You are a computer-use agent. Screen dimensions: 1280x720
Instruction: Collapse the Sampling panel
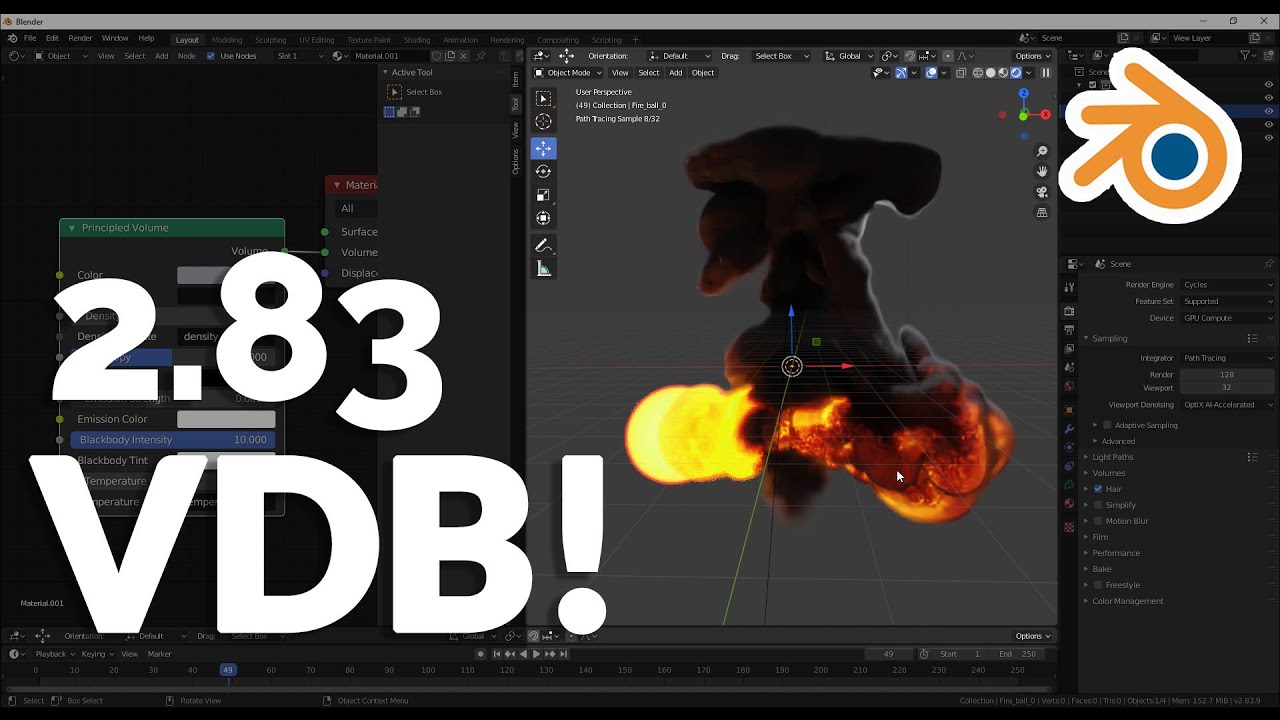pos(1109,338)
